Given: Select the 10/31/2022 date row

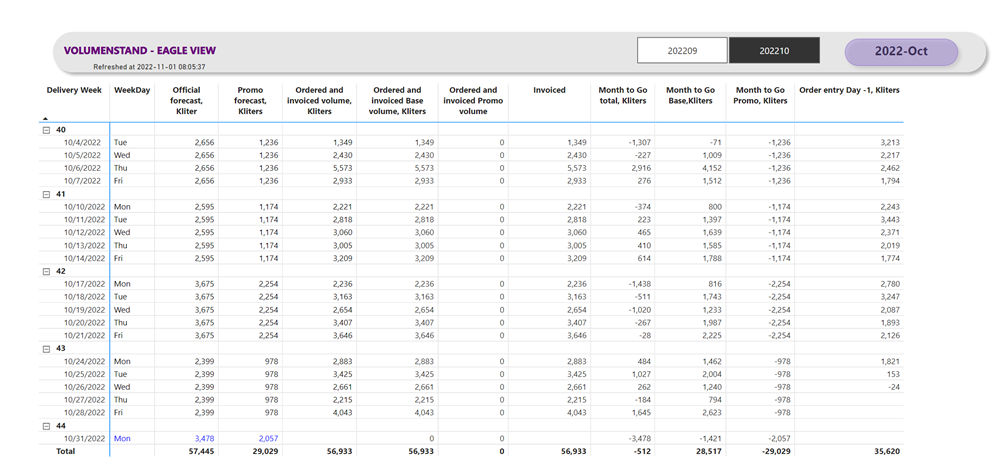Looking at the screenshot, I should [x=473, y=439].
